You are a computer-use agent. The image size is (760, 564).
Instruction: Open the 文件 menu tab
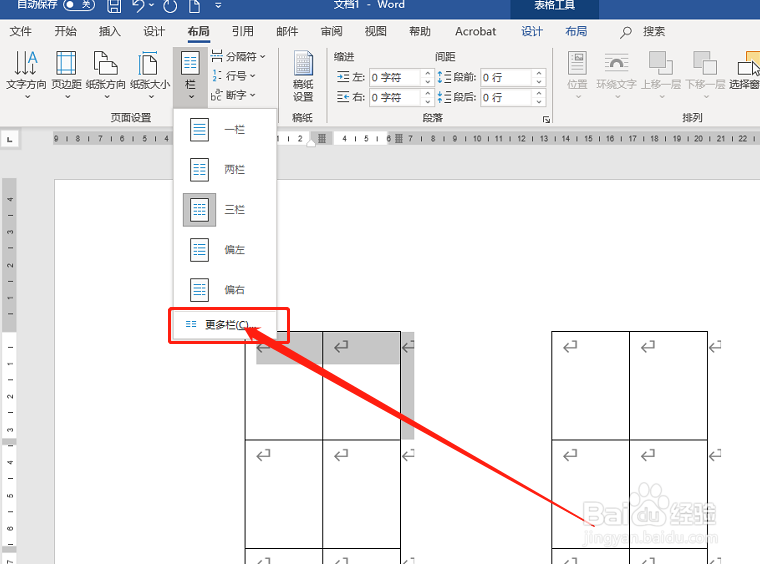point(20,31)
